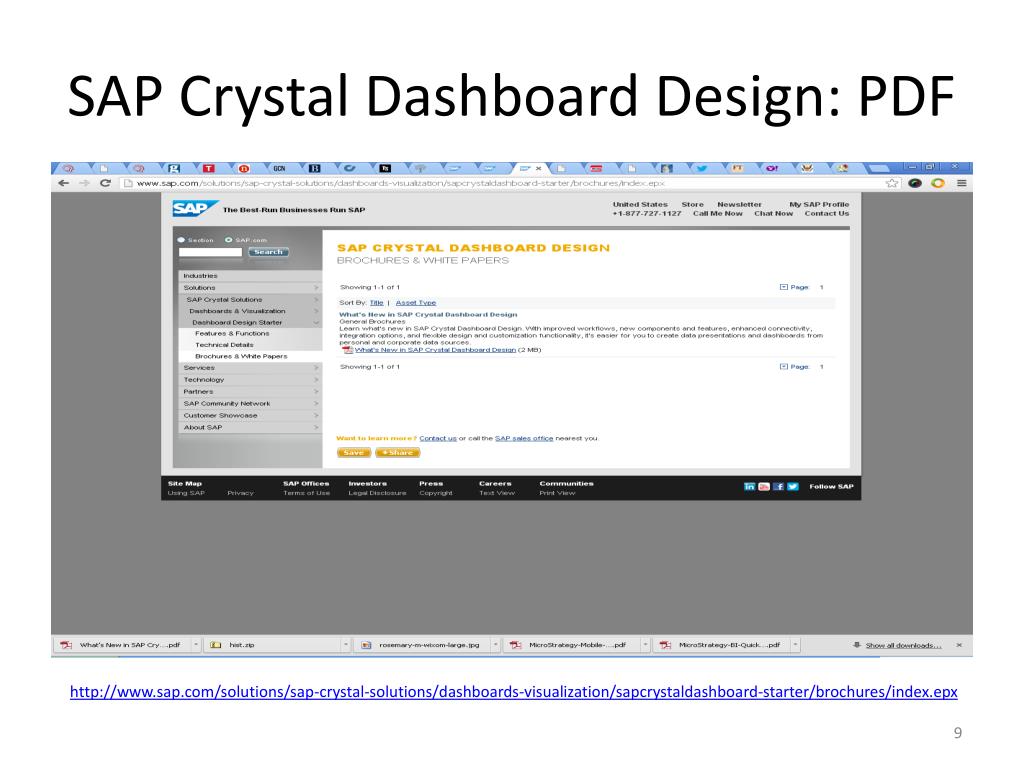Viewport: 1024px width, 768px height.
Task: Expand the SAP Community Network arrow
Action: coord(316,404)
